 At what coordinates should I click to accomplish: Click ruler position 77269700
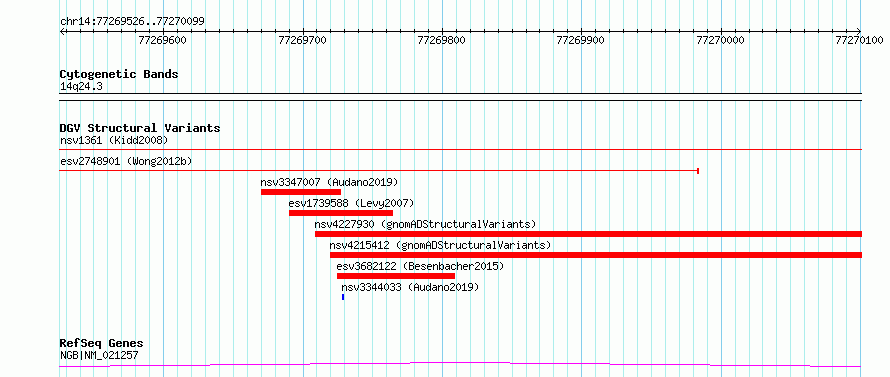coord(303,40)
